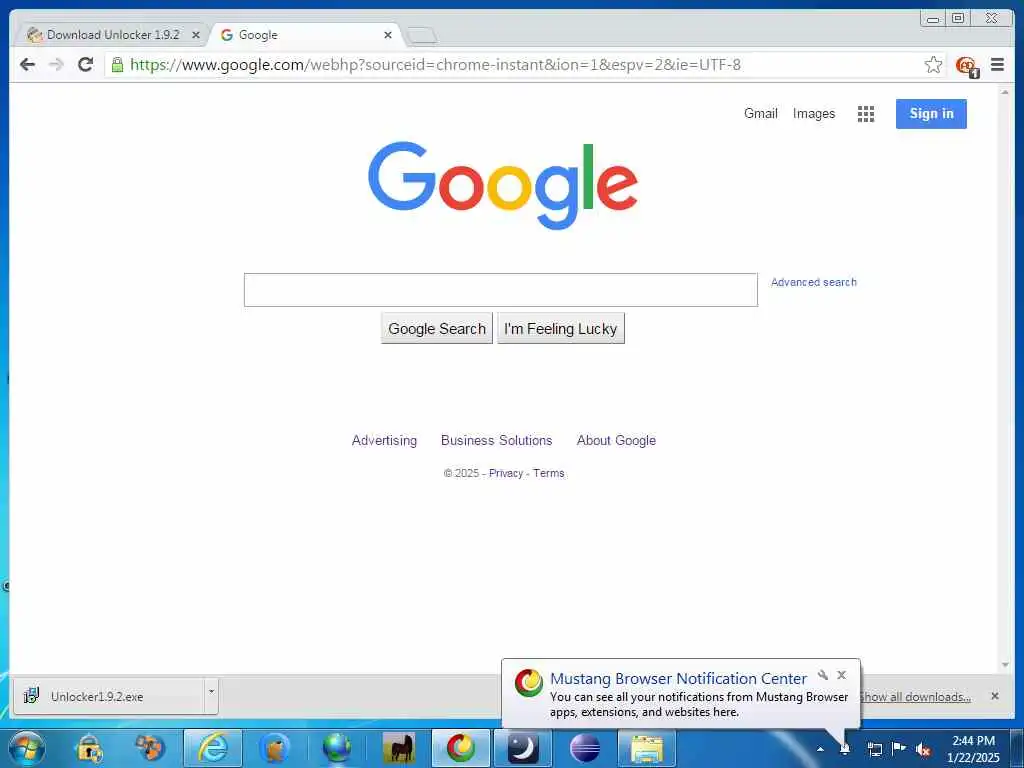Open the Eclipse sphere taskbar app

point(584,748)
